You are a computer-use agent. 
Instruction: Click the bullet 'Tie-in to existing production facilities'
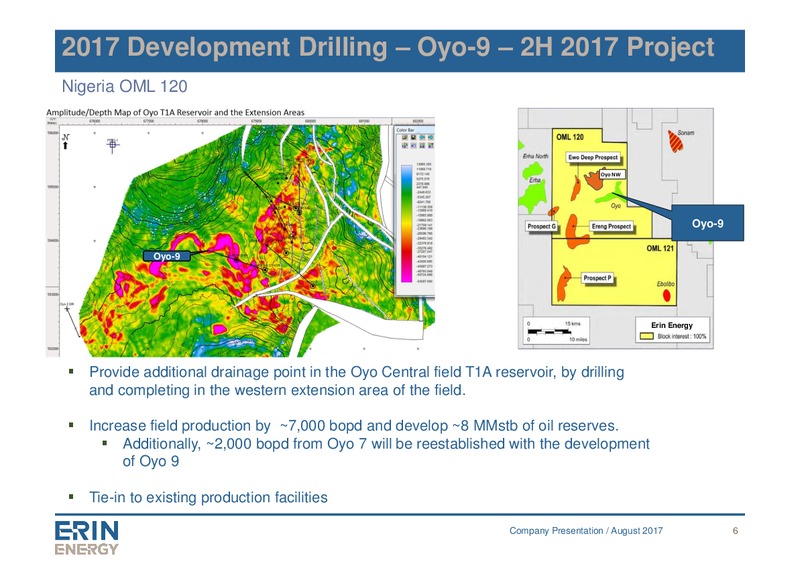208,497
